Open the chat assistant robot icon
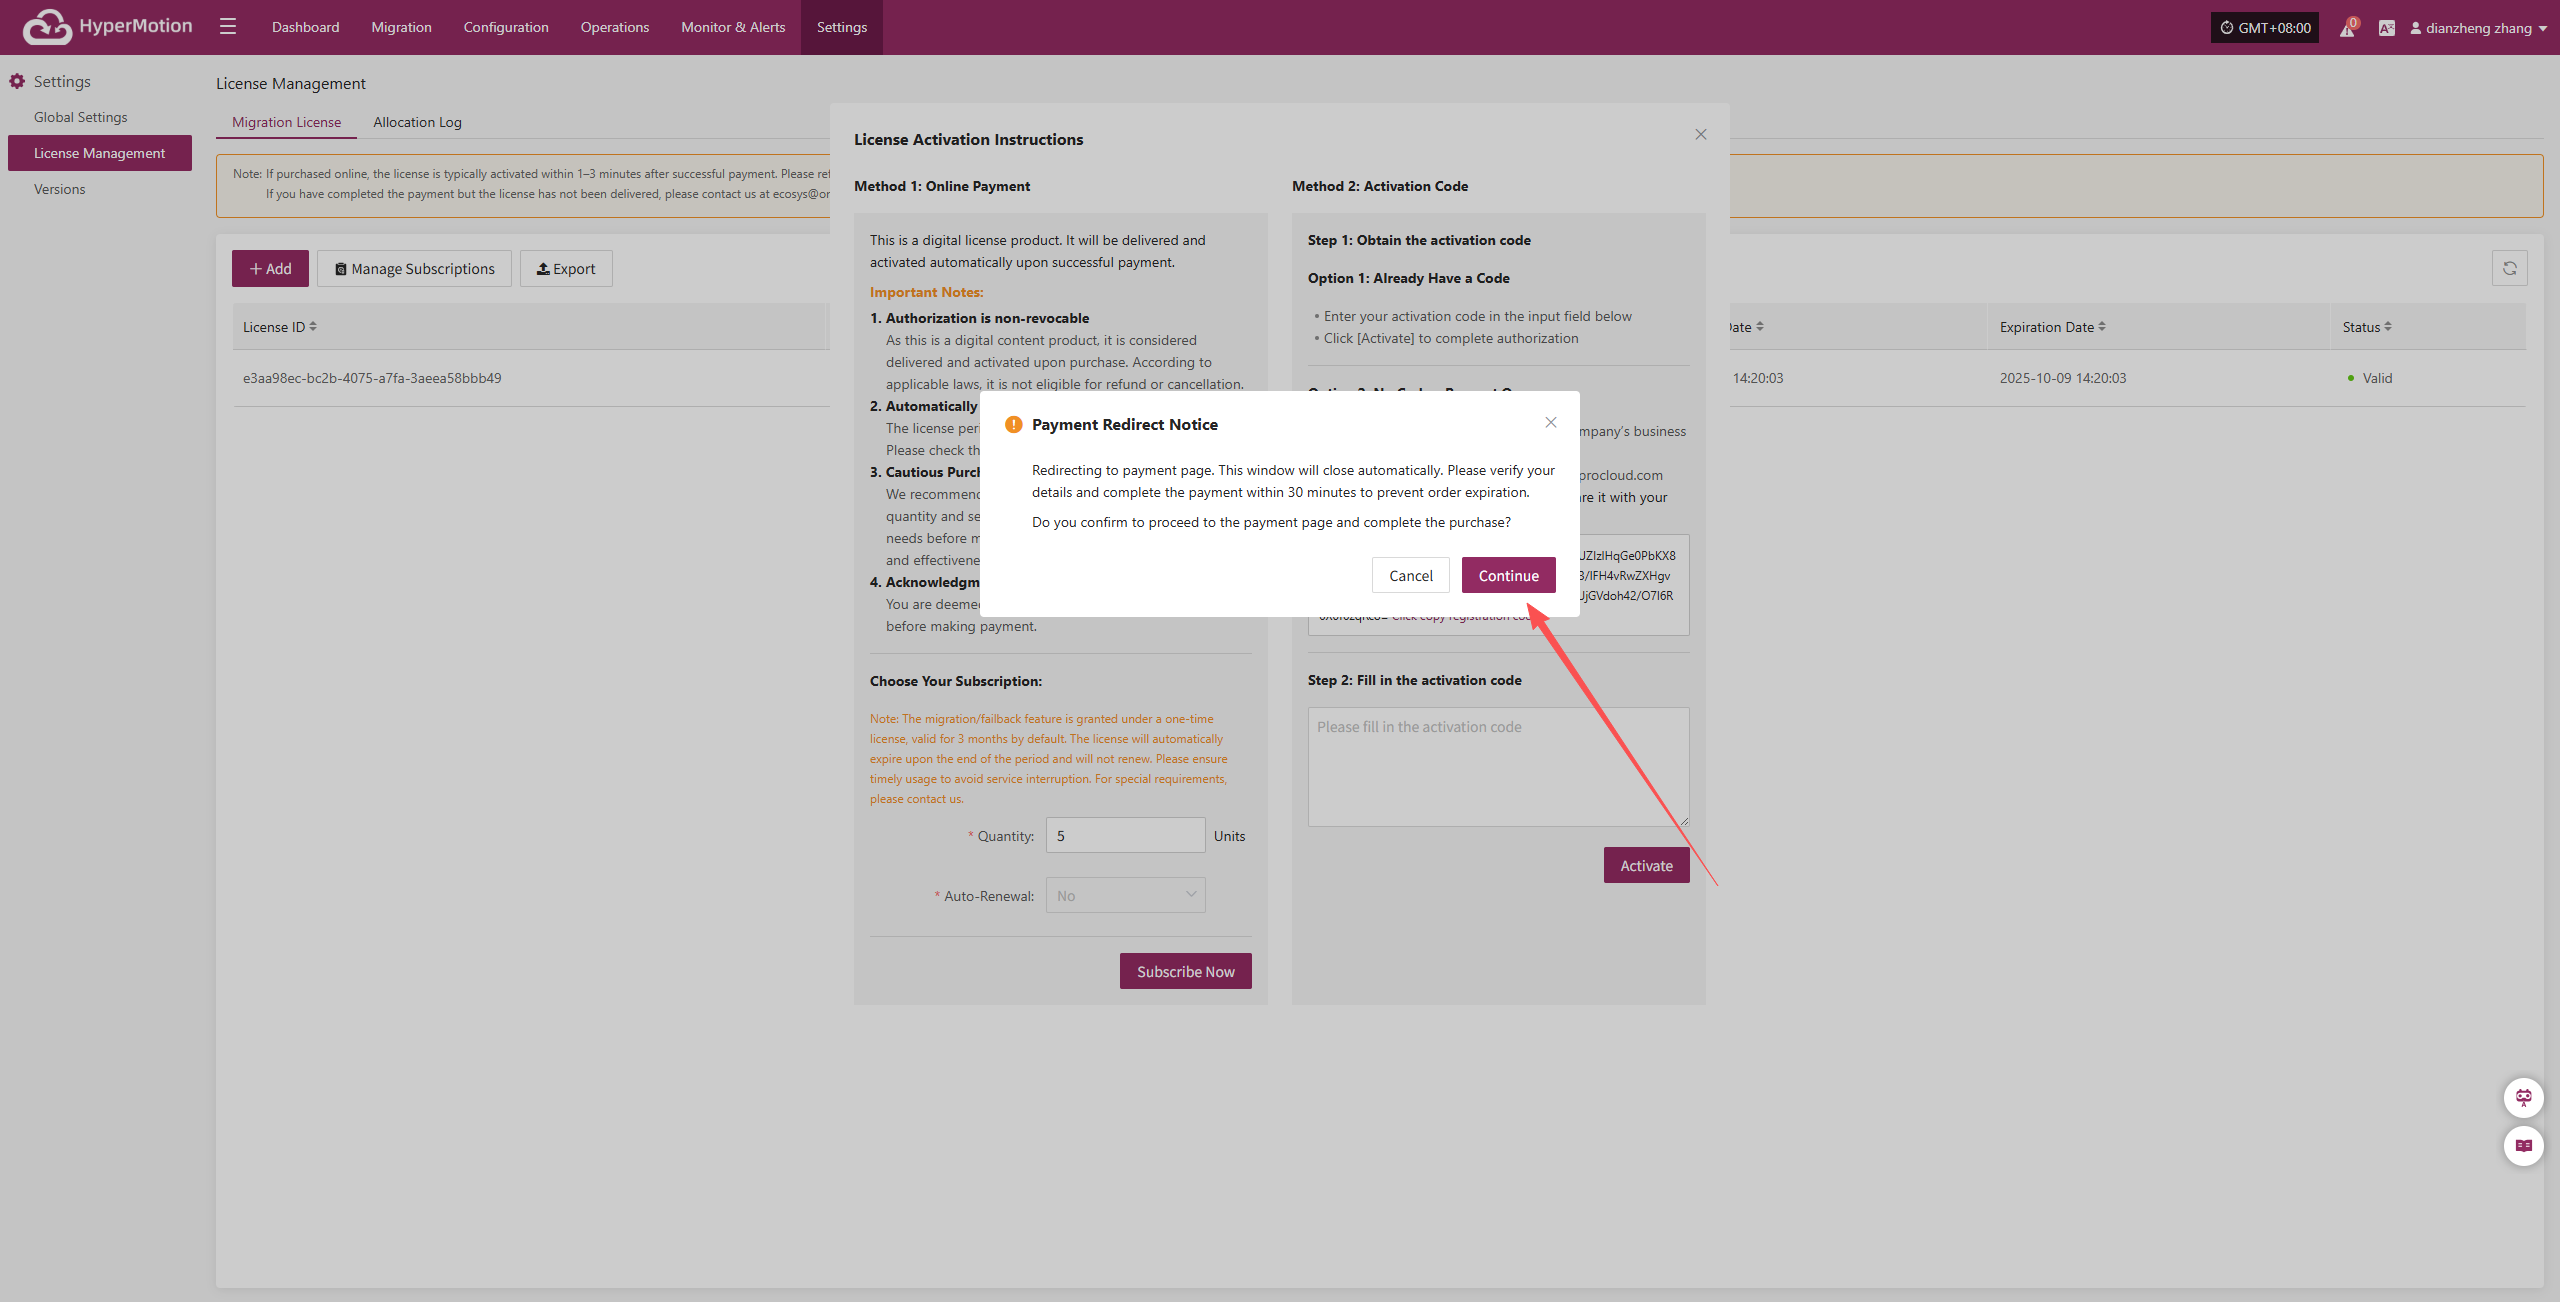This screenshot has height=1302, width=2560. click(x=2523, y=1098)
